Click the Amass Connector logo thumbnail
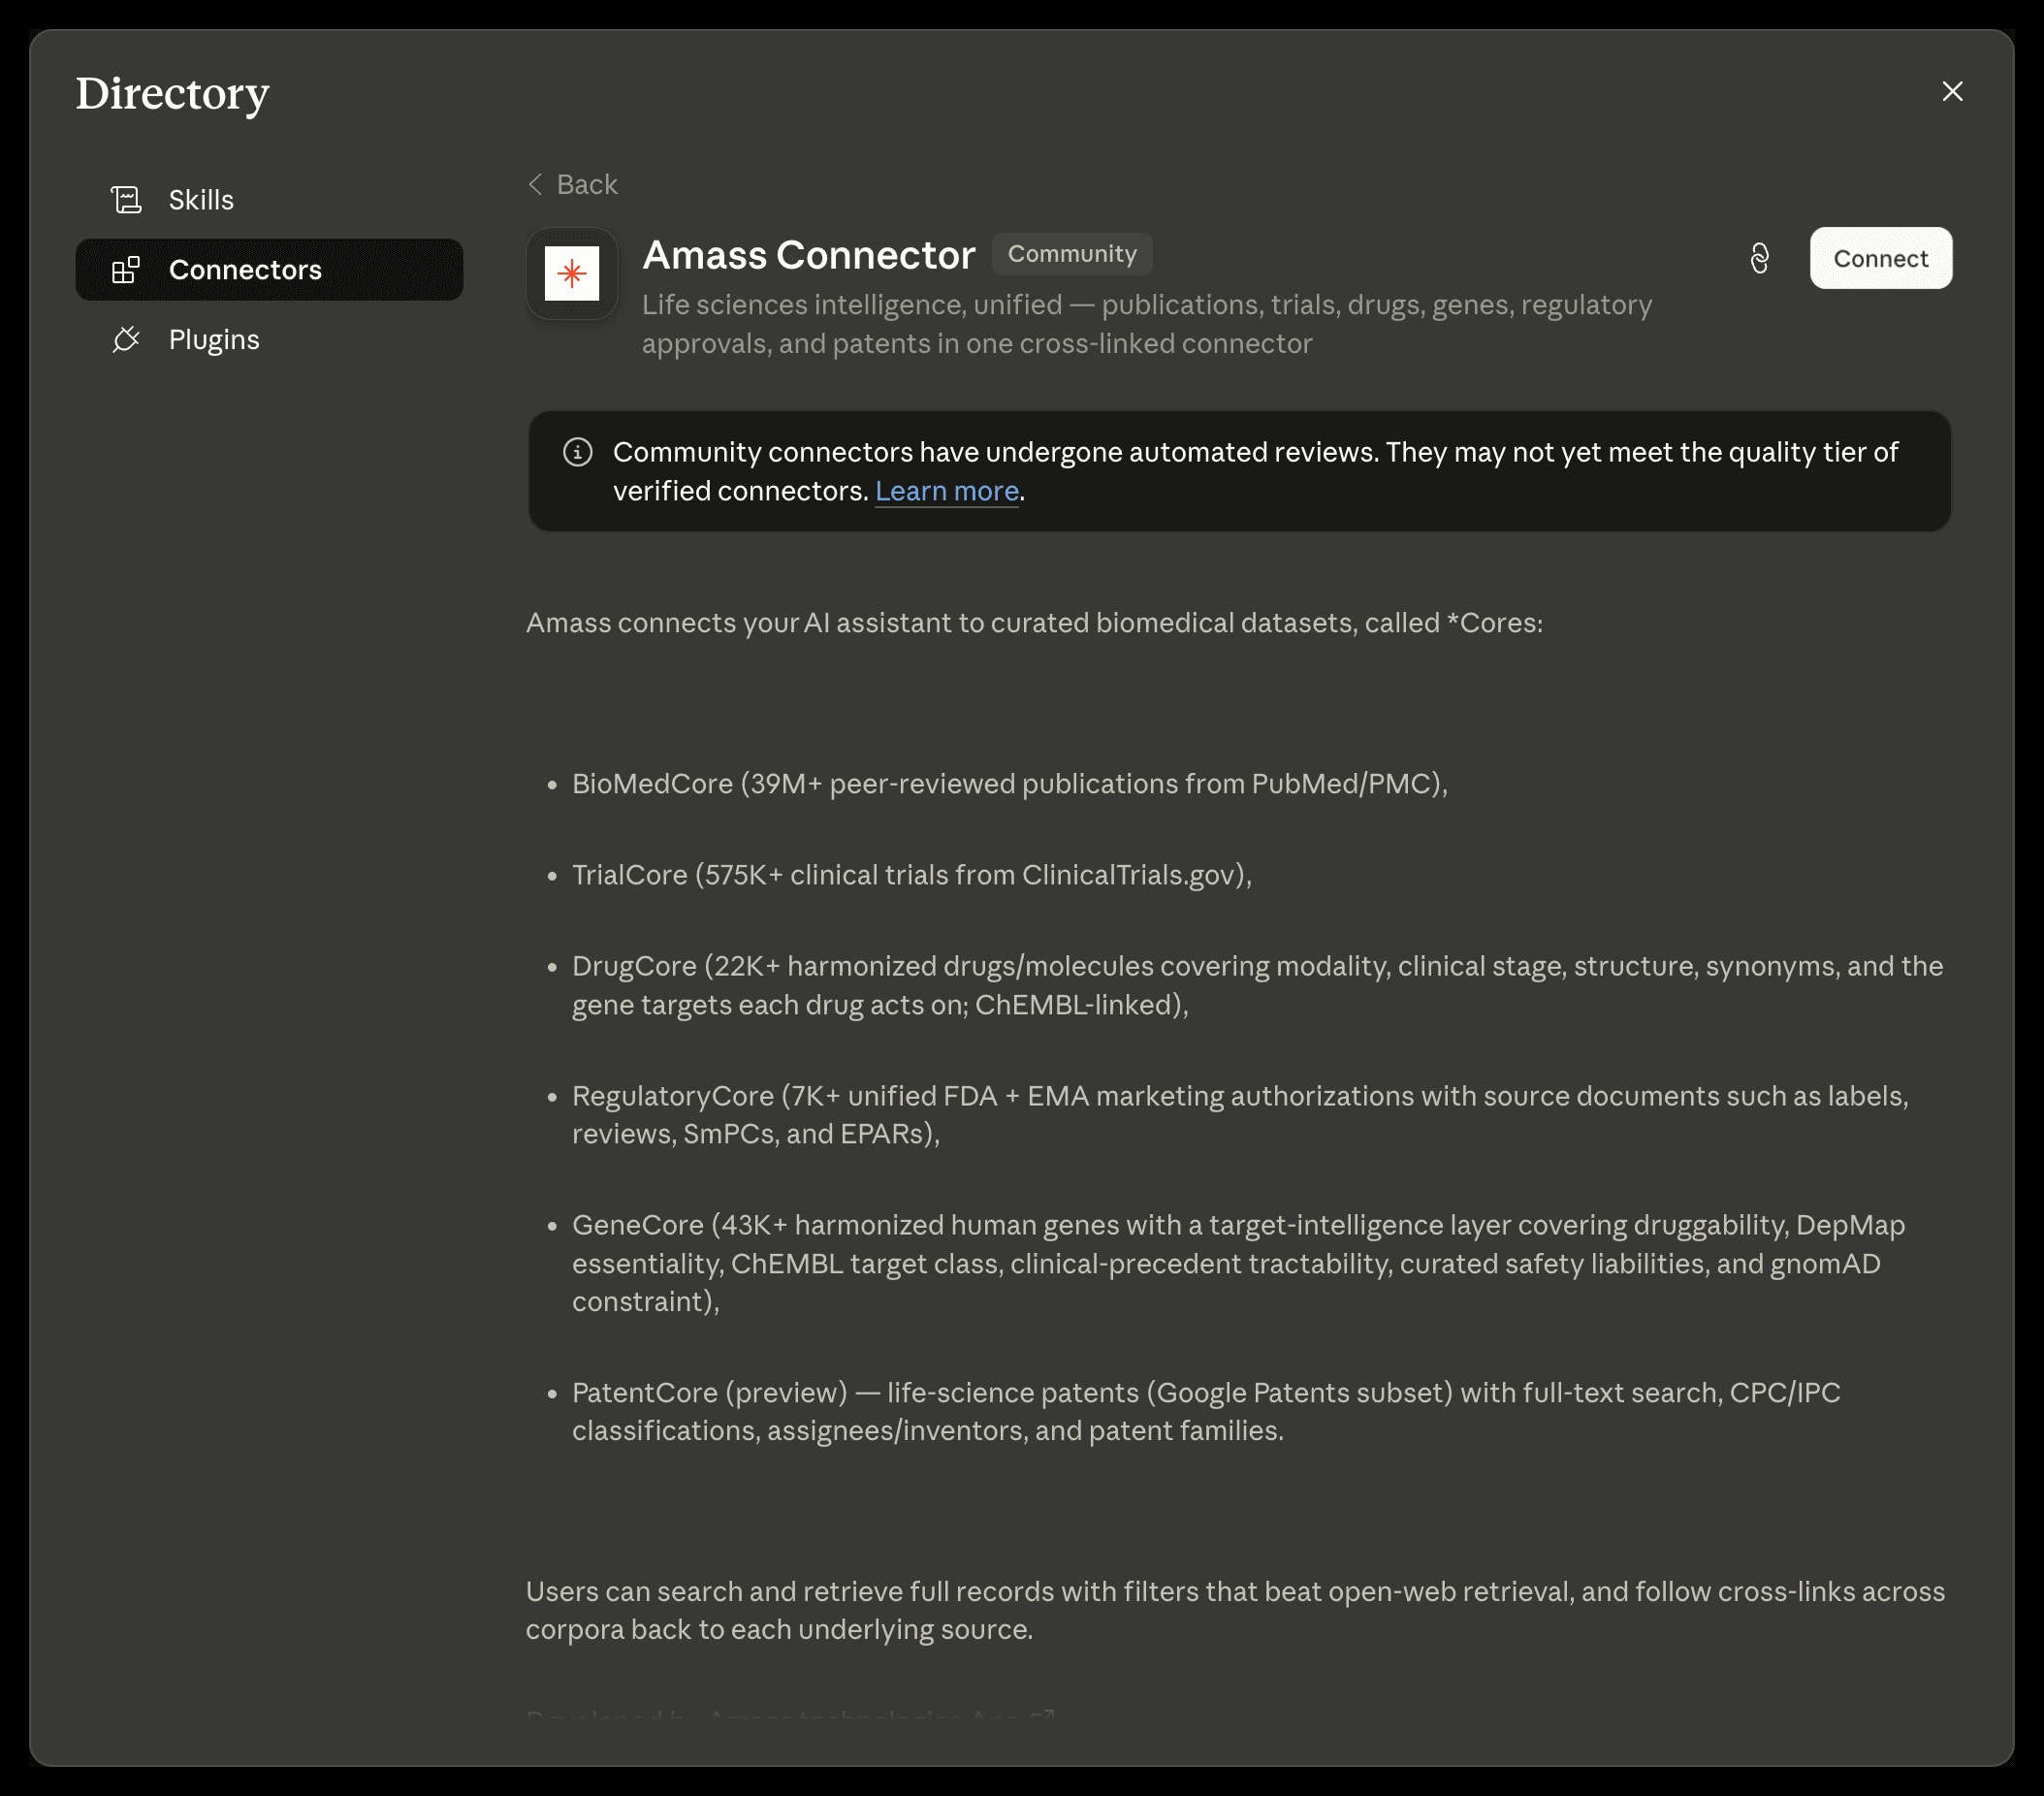This screenshot has height=1796, width=2044. tap(572, 273)
